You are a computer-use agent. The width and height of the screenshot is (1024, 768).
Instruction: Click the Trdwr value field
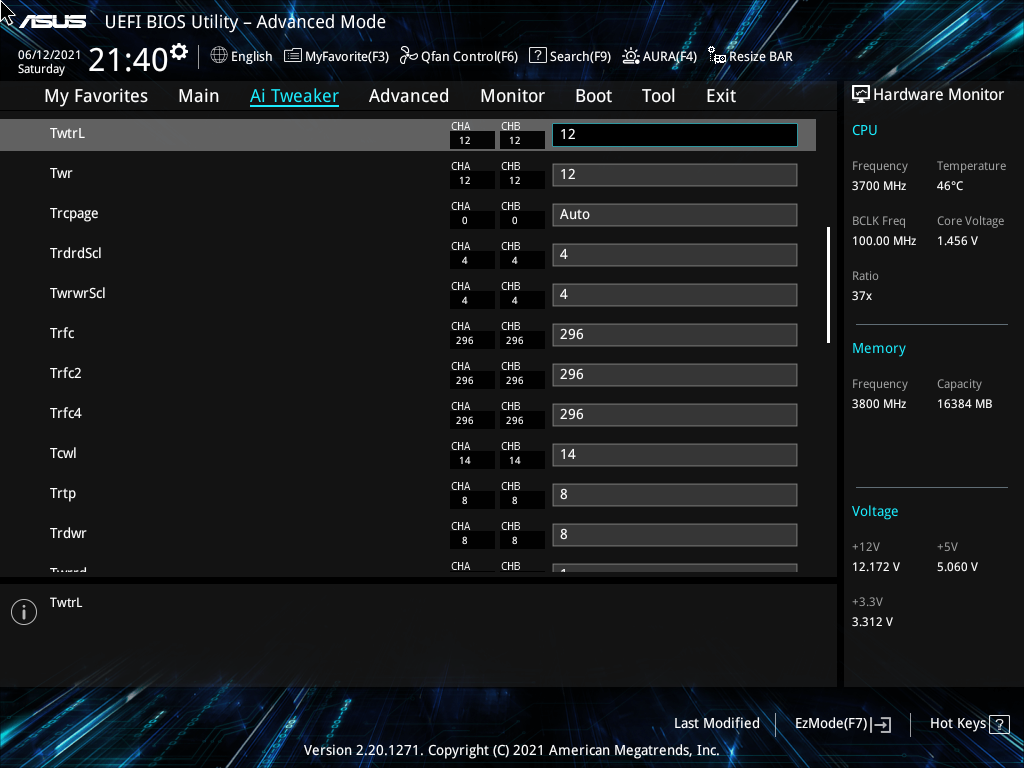click(675, 534)
